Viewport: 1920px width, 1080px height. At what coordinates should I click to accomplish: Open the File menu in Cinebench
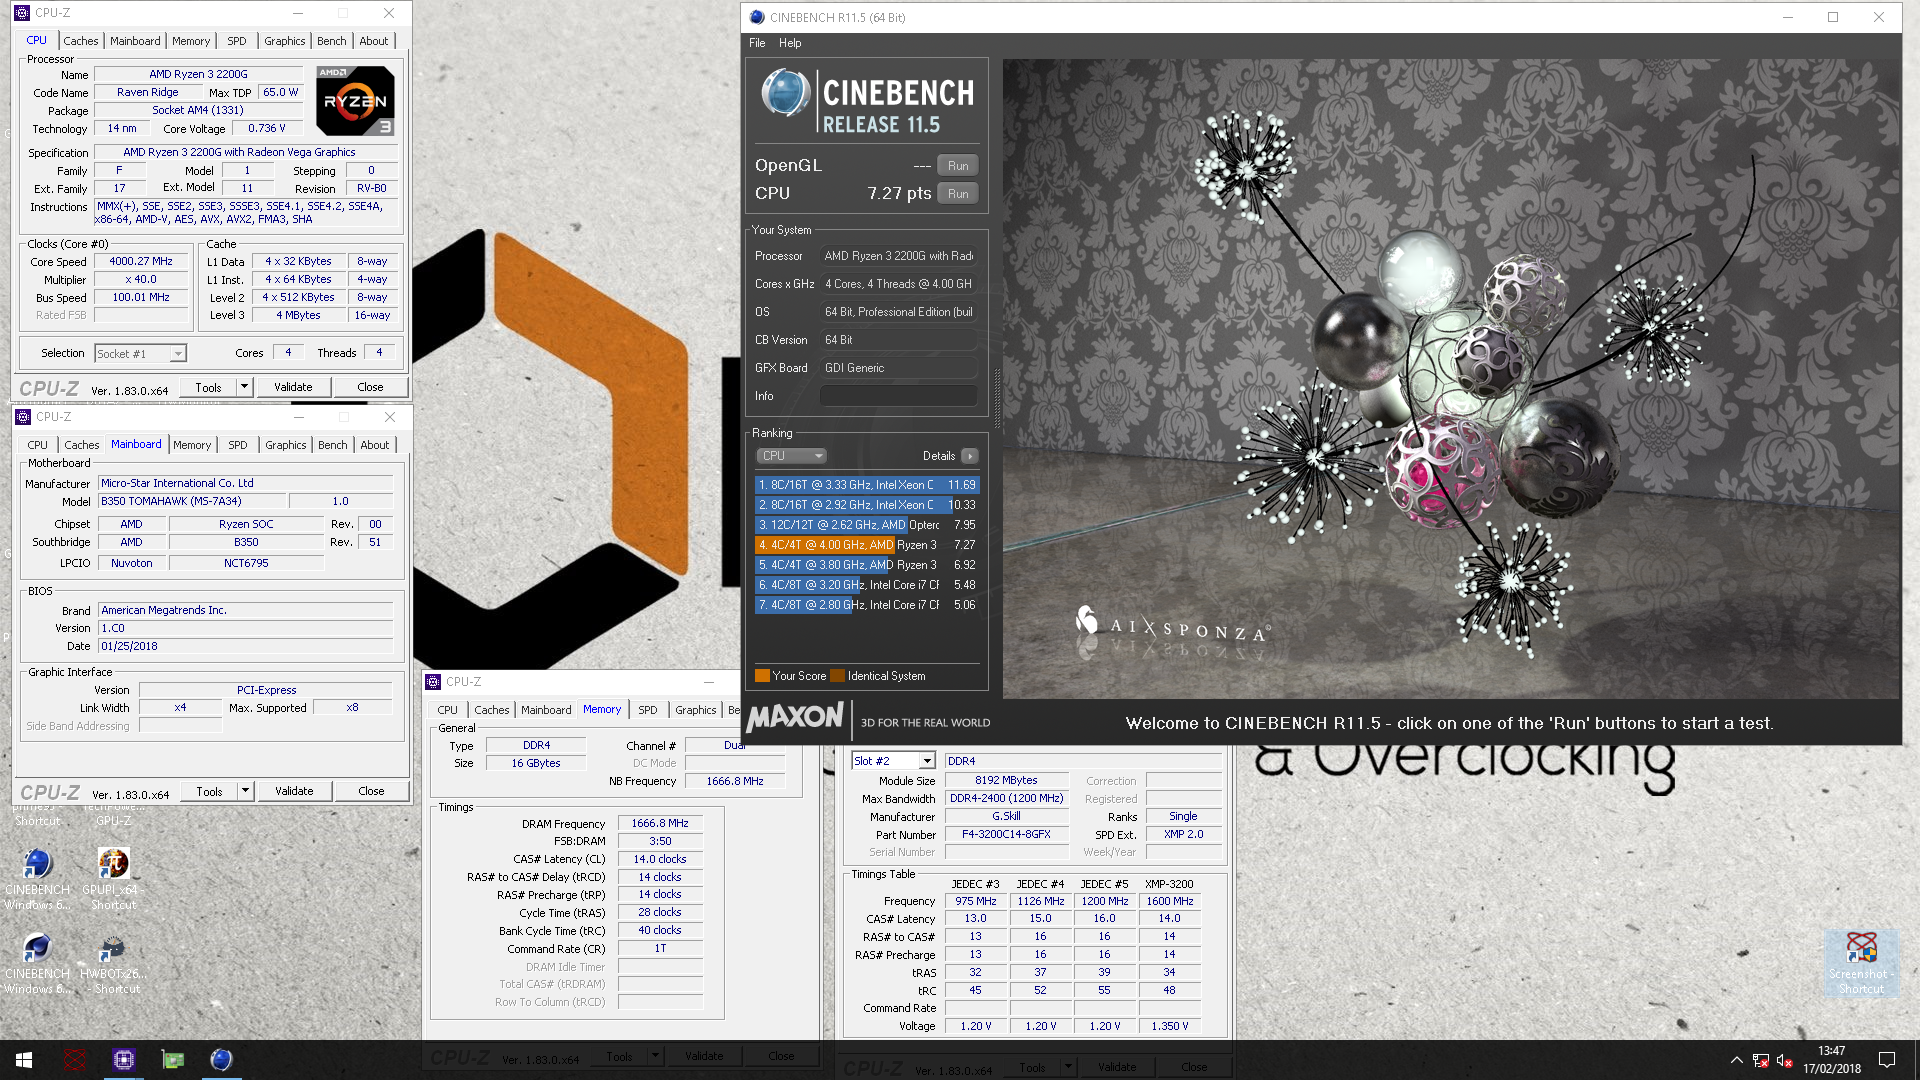tap(757, 43)
